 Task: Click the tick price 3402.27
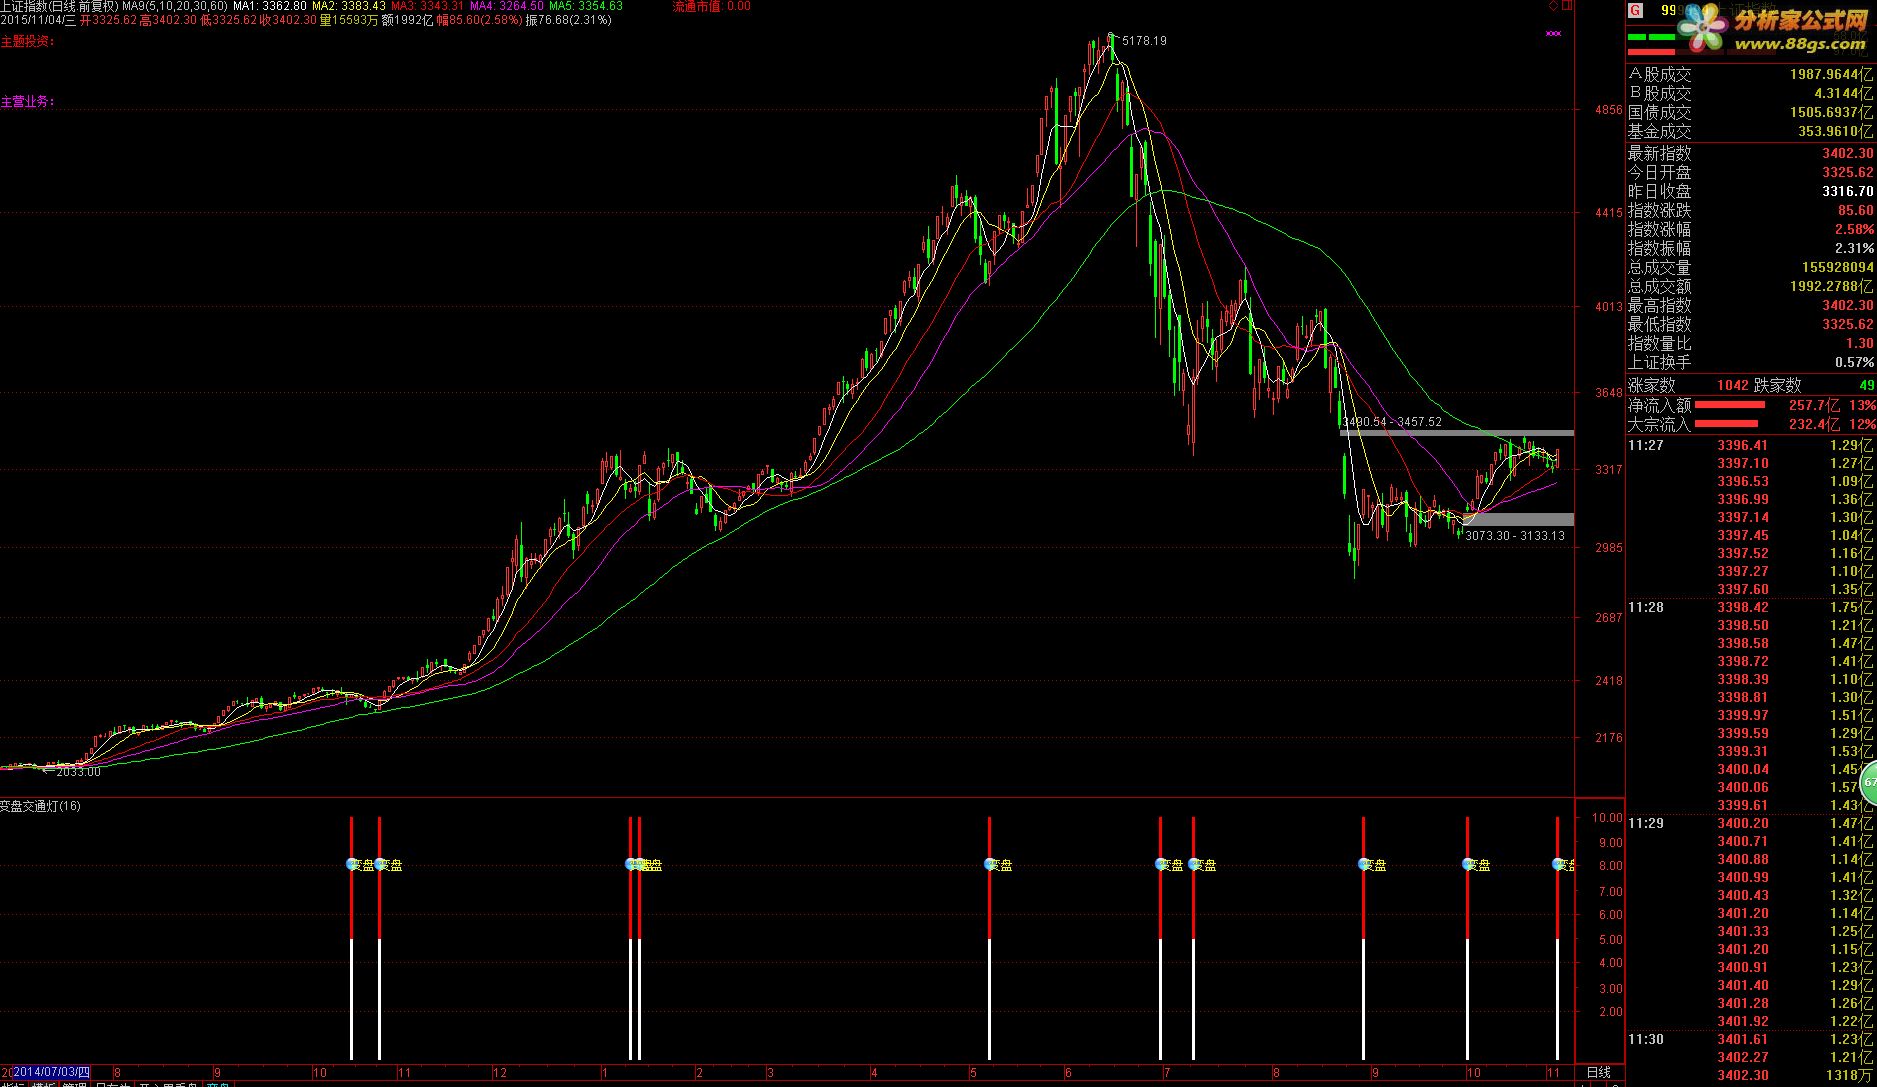(x=1743, y=1057)
